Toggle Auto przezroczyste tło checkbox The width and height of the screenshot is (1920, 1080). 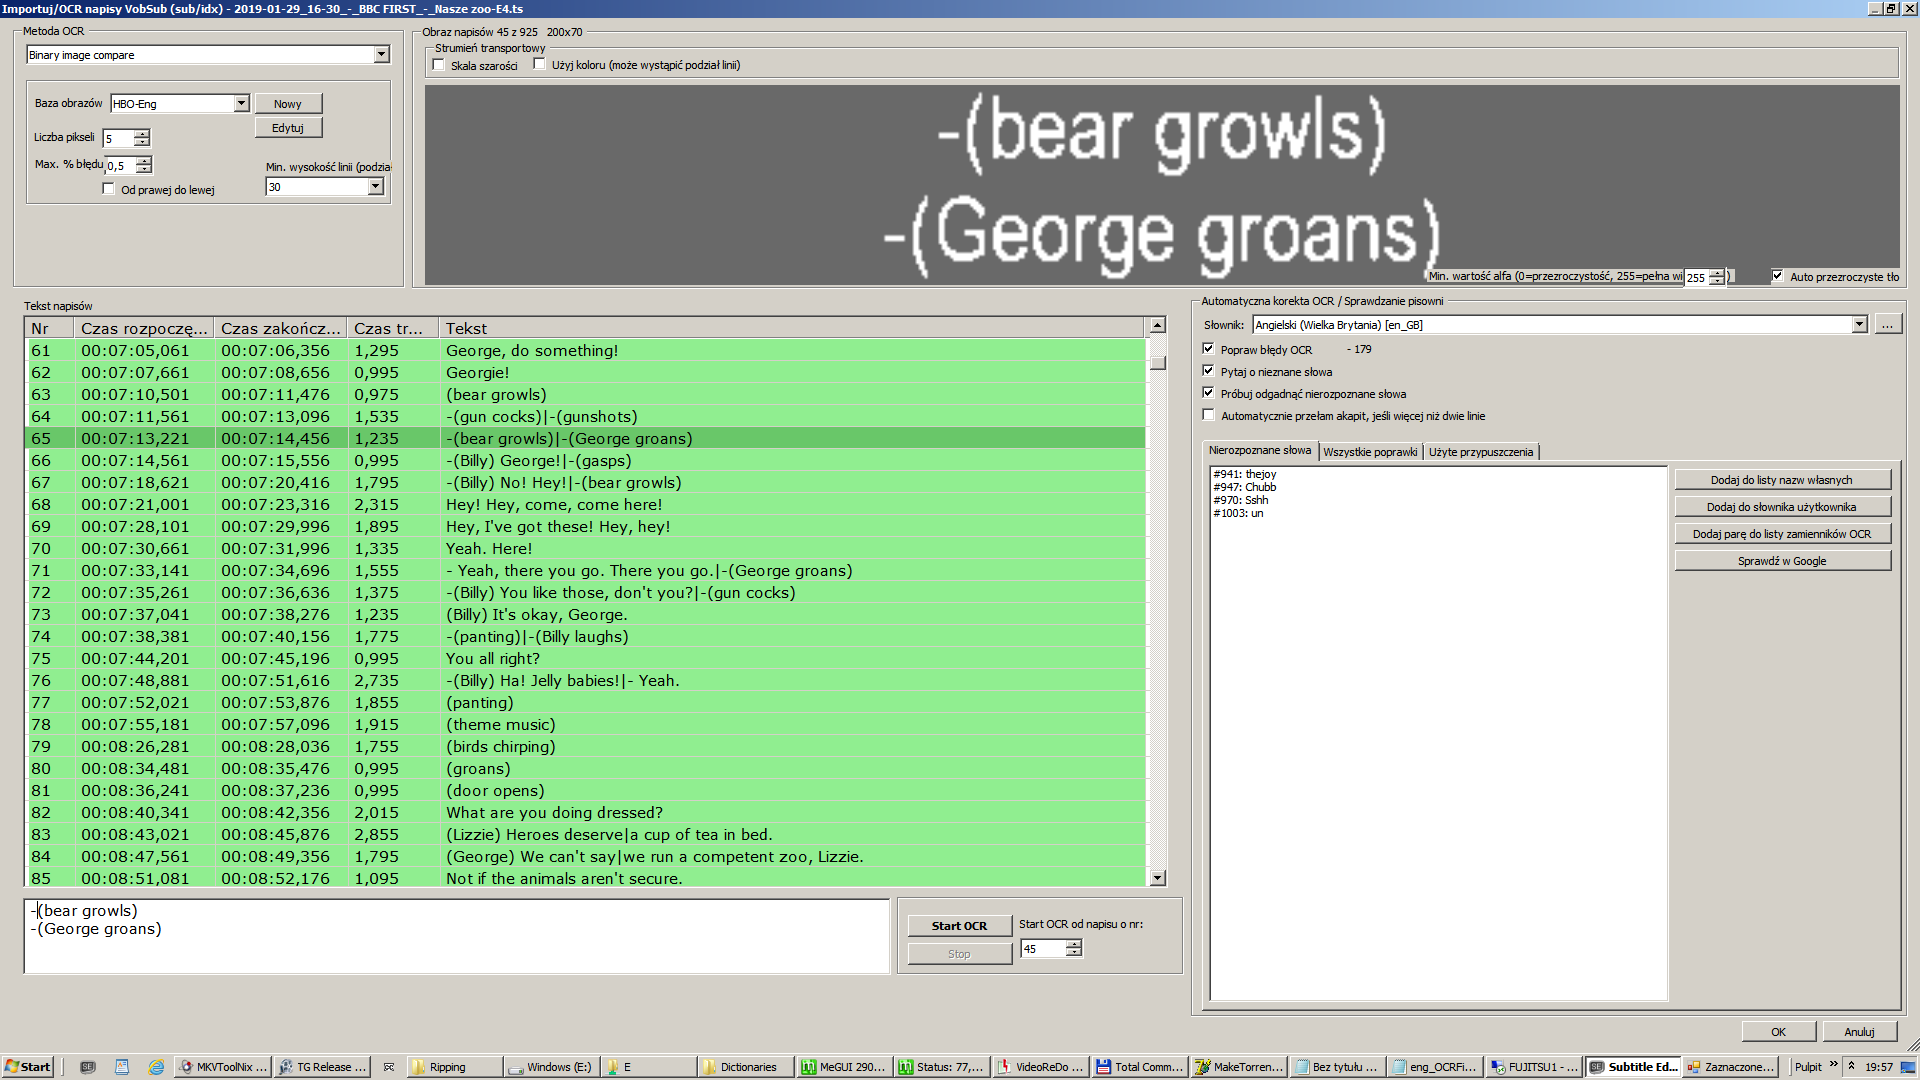coord(1777,276)
